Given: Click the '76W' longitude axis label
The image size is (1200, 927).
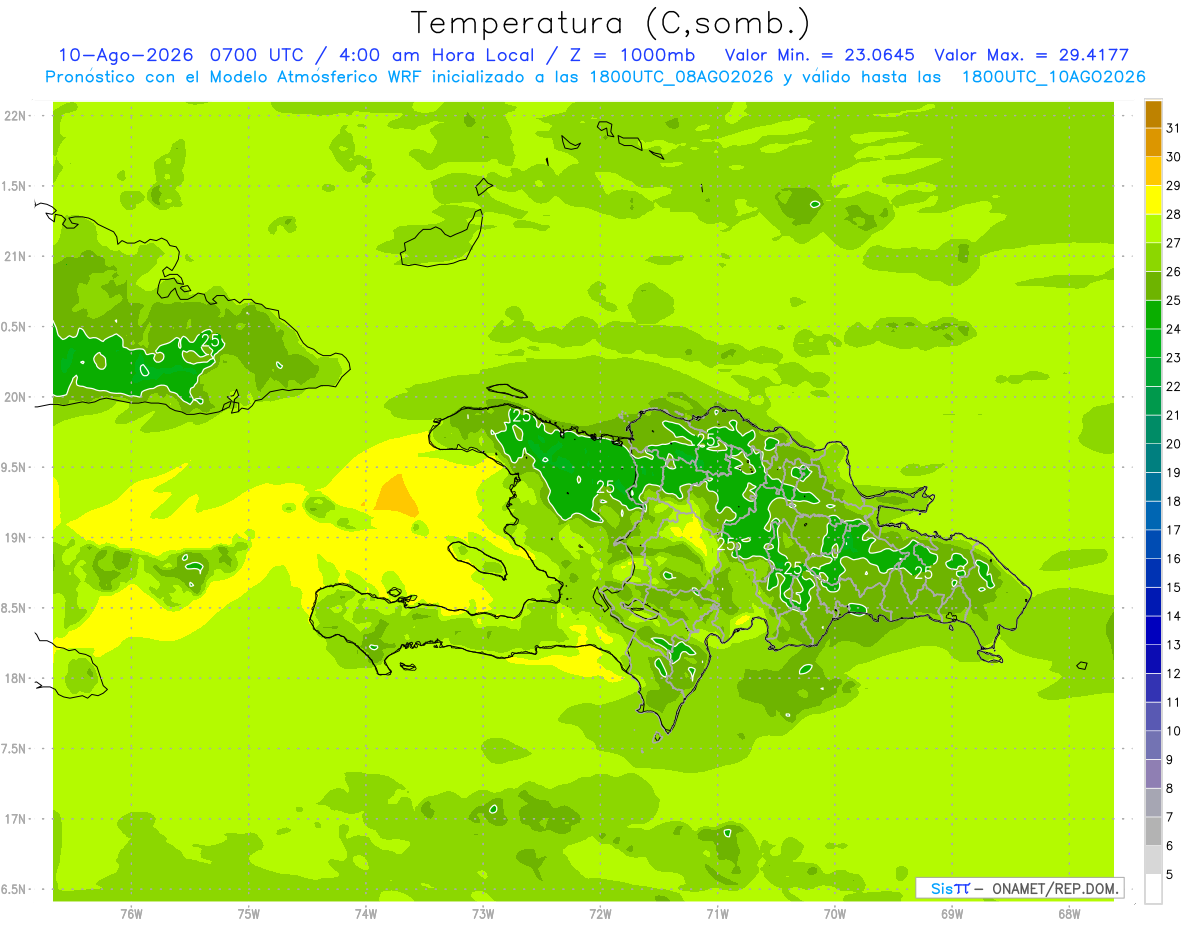Looking at the screenshot, I should 131,914.
